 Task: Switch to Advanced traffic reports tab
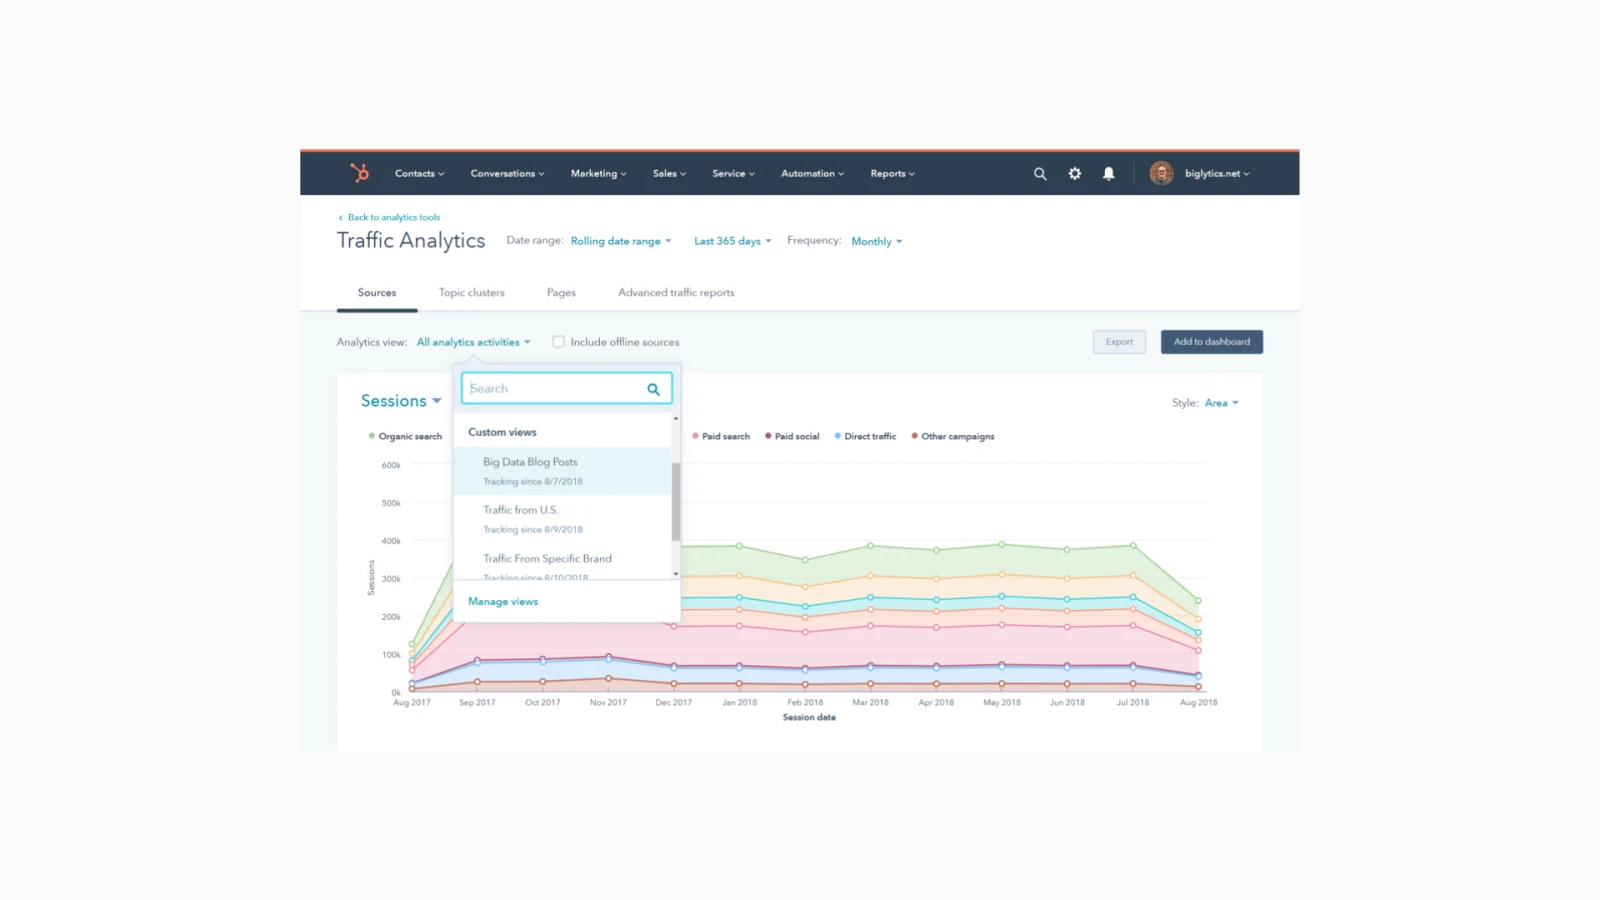tap(676, 293)
